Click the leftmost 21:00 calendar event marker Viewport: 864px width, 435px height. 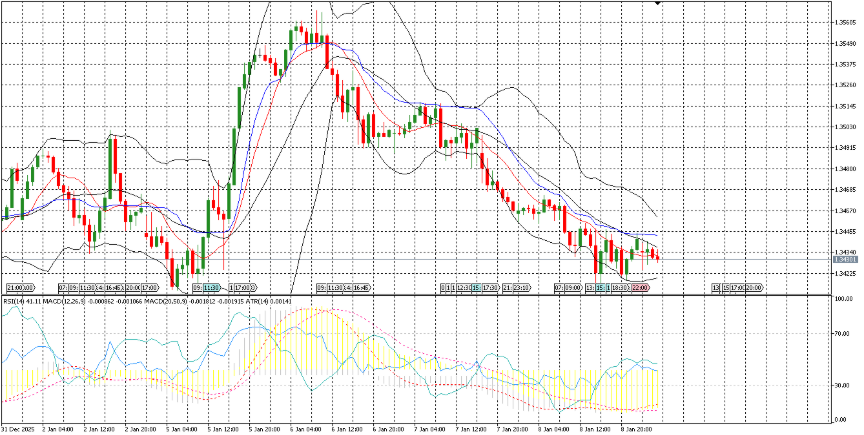pyautogui.click(x=21, y=288)
